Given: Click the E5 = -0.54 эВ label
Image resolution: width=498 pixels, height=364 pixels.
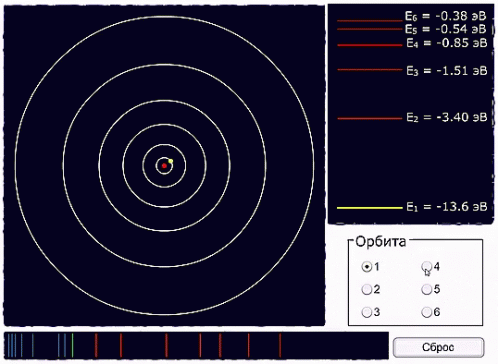Looking at the screenshot, I should pyautogui.click(x=446, y=29).
